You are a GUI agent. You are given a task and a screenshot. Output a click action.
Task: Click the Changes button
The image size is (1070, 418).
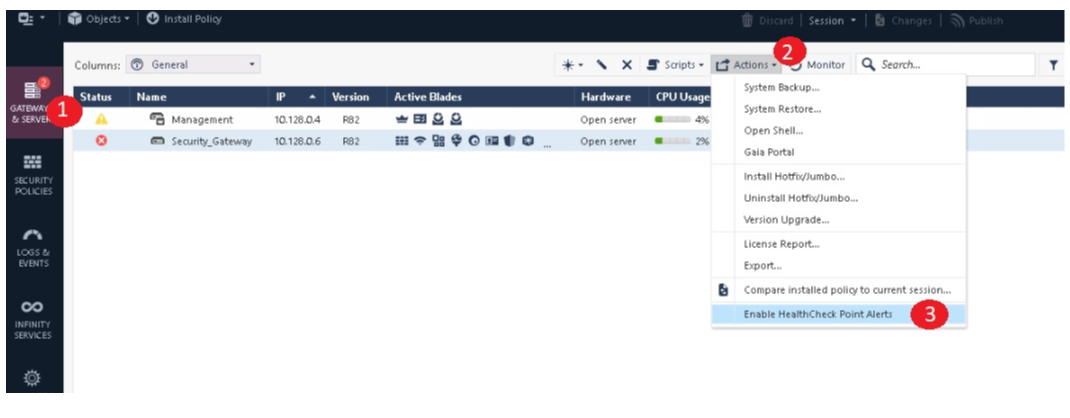click(x=903, y=20)
